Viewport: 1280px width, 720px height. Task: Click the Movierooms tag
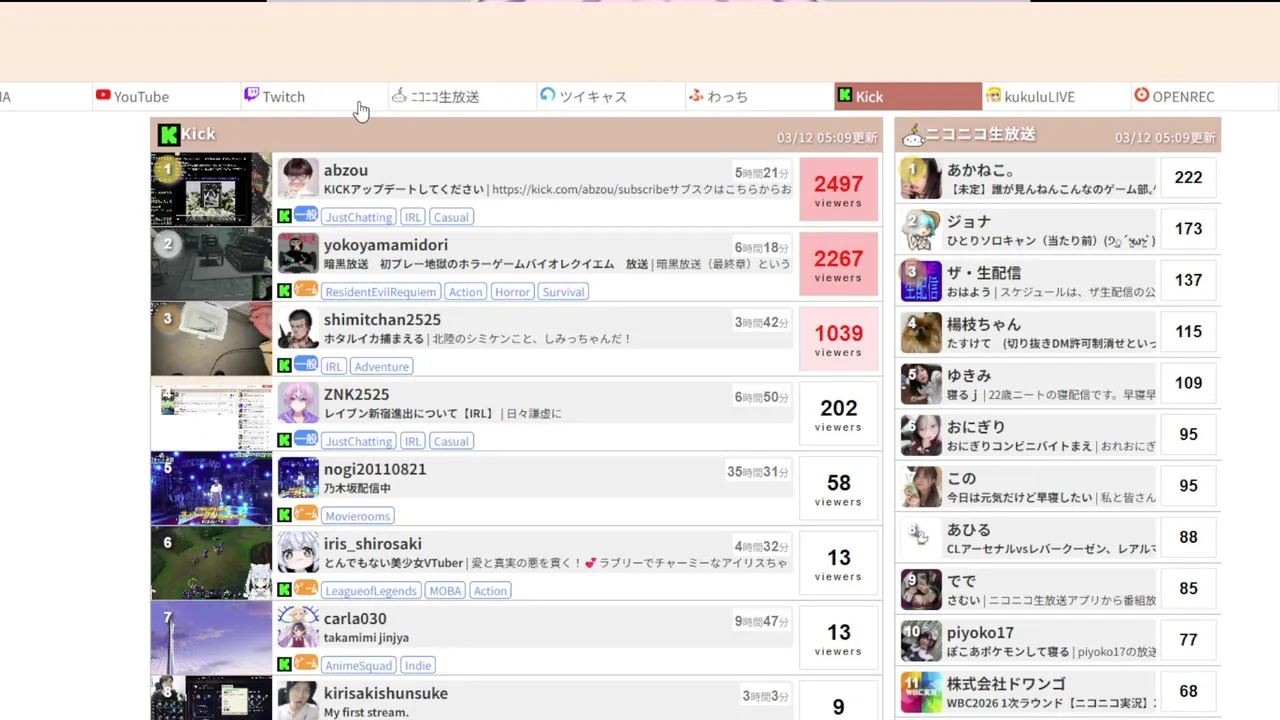[x=358, y=516]
